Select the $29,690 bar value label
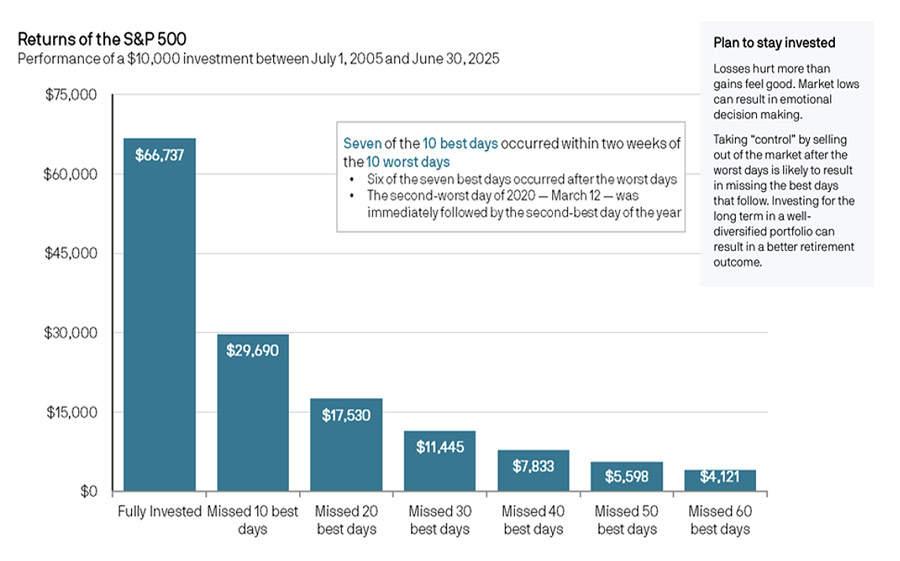900x561 pixels. (252, 351)
